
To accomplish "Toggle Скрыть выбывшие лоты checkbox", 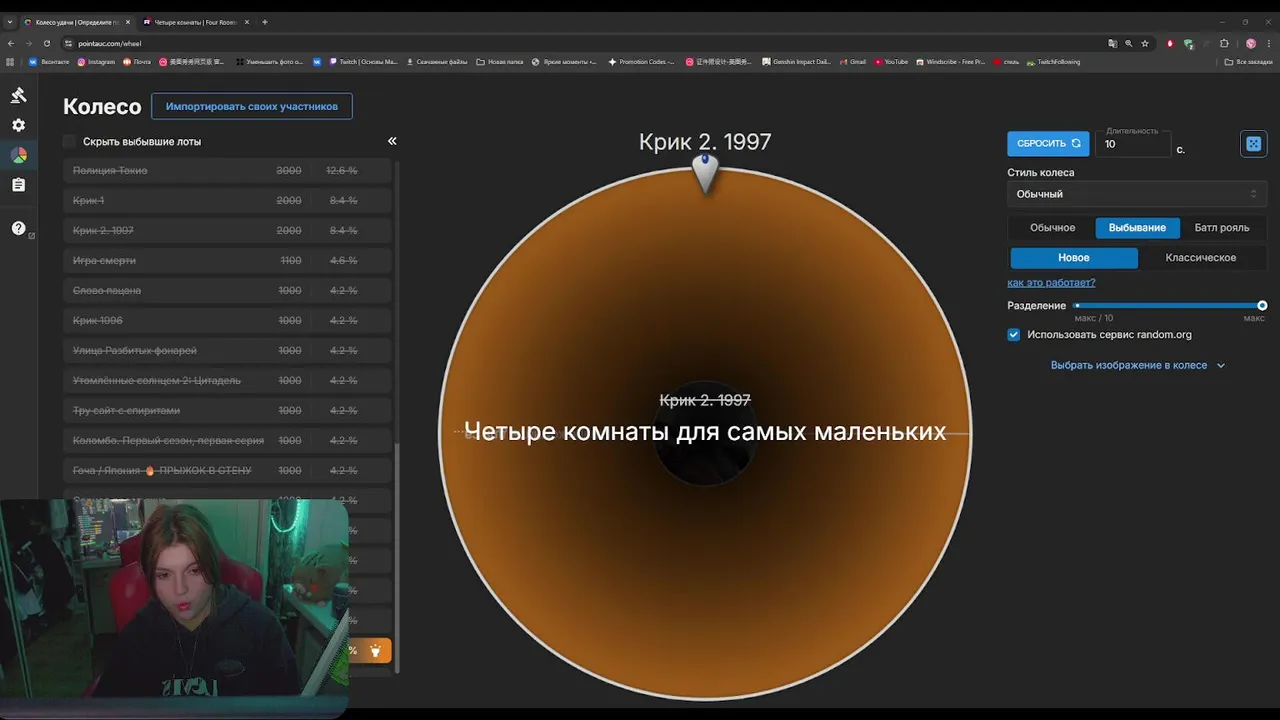I will coord(69,141).
